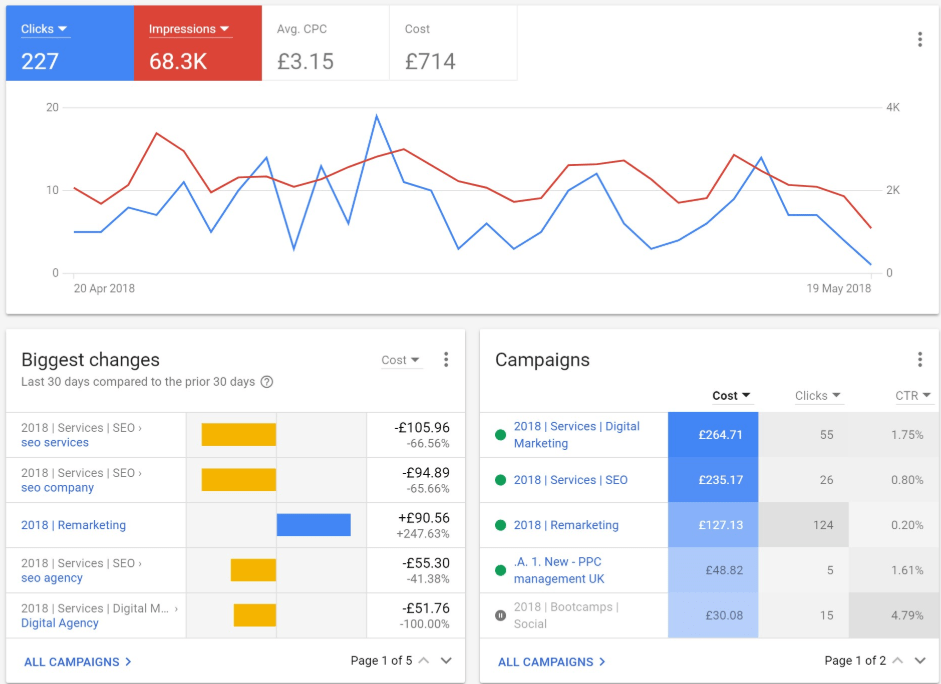The width and height of the screenshot is (941, 684).
Task: Click the yellow change bar beside seo company
Action: point(239,478)
